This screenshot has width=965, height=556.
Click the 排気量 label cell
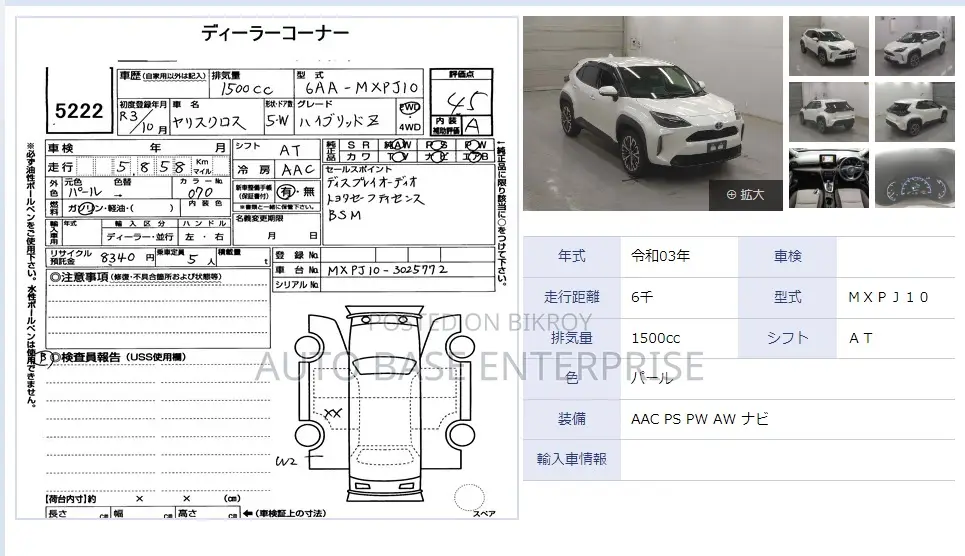[572, 338]
